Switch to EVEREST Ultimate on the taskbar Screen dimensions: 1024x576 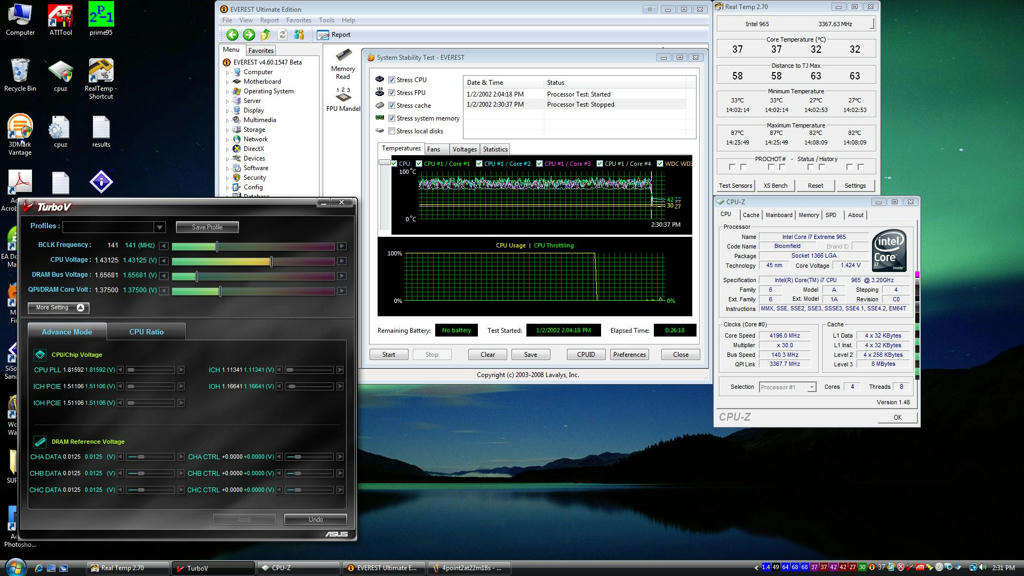[x=384, y=568]
